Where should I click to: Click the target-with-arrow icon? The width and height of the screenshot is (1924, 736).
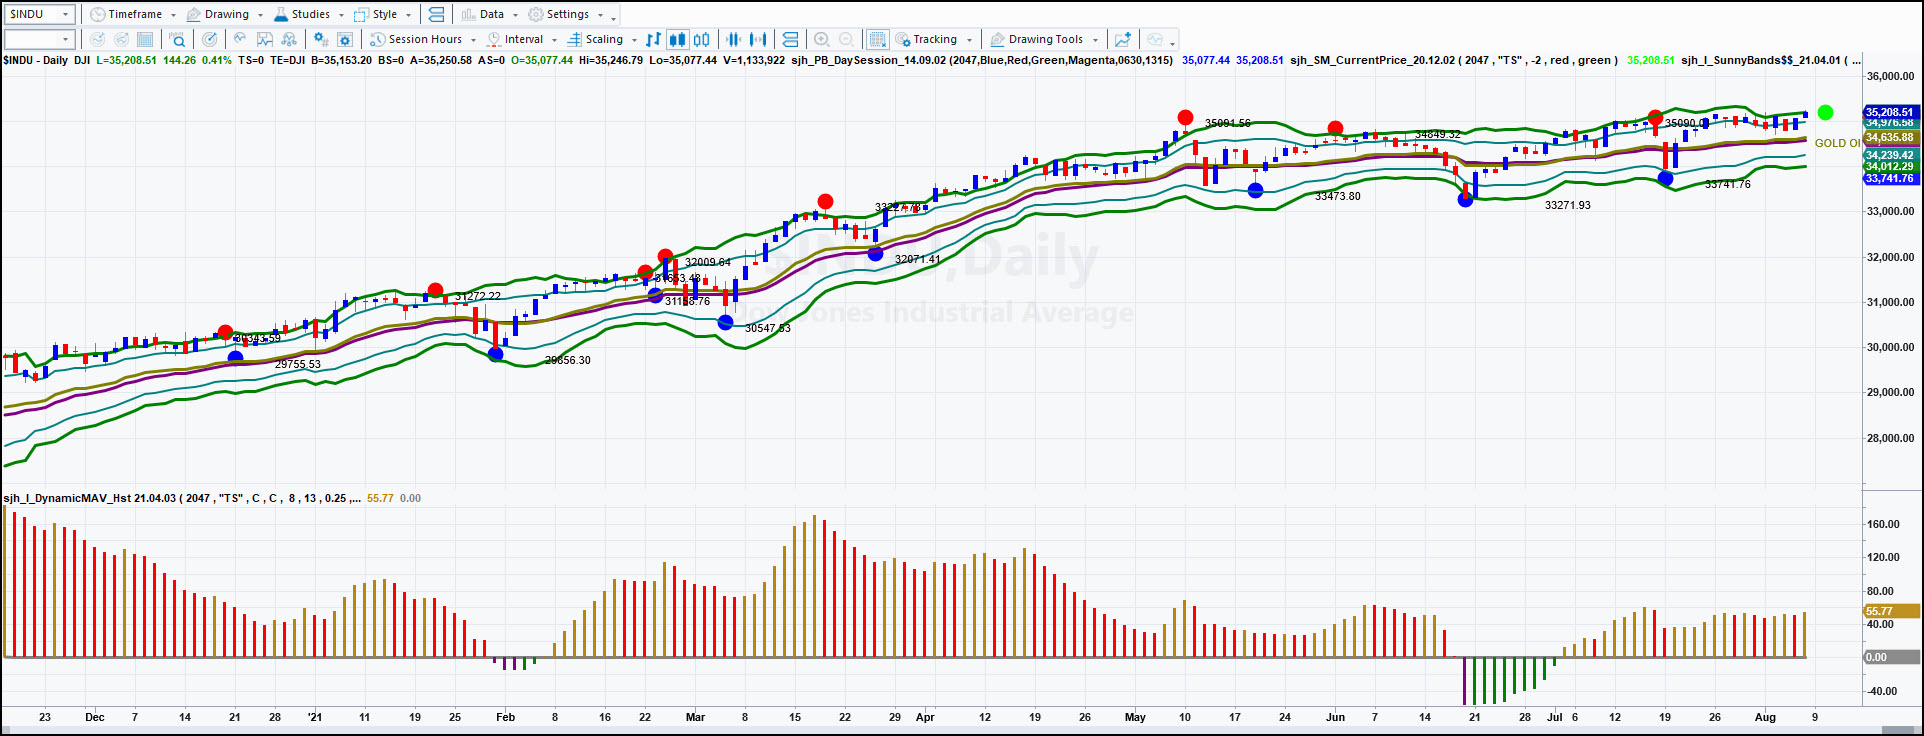pos(209,39)
